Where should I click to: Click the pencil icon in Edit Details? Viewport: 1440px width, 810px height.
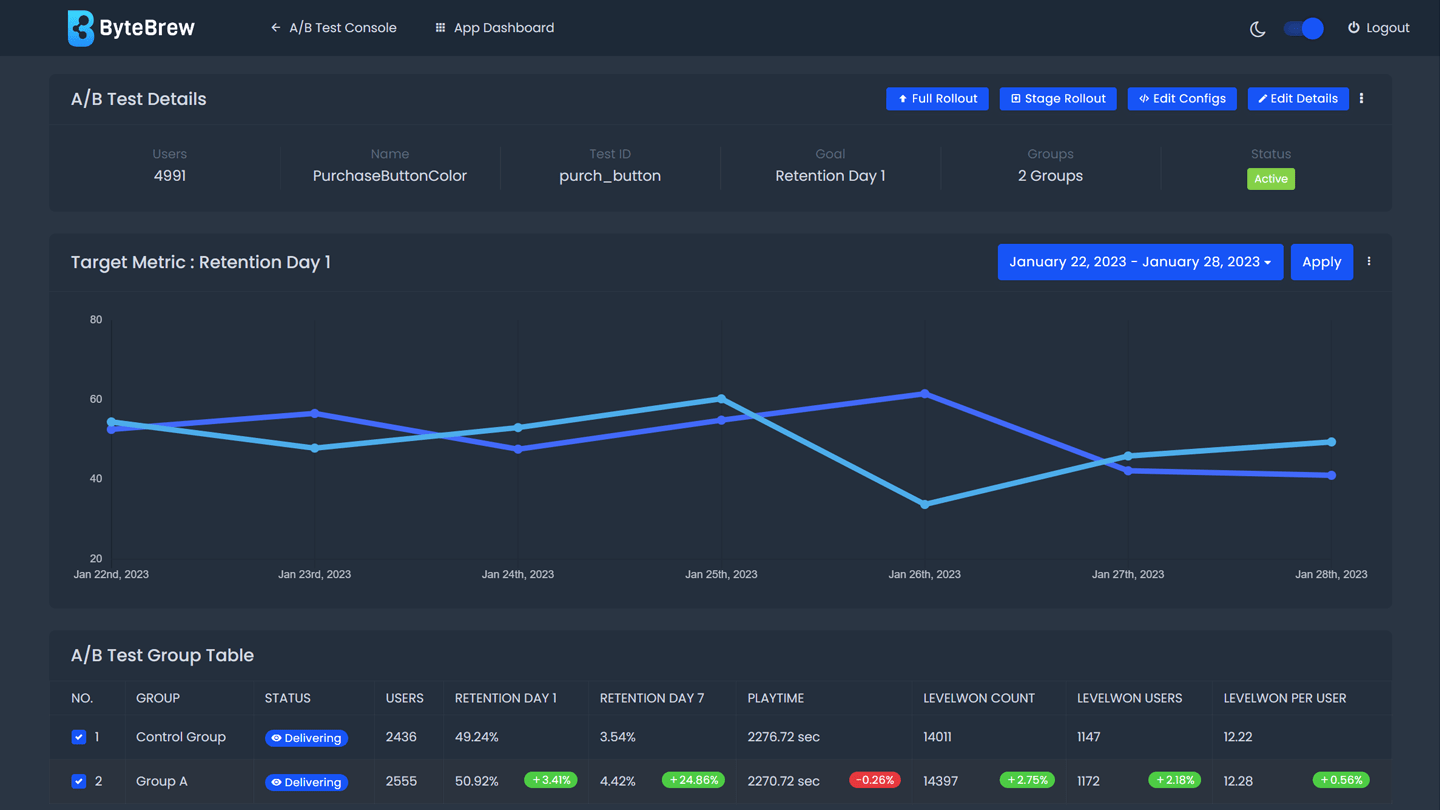[1264, 98]
